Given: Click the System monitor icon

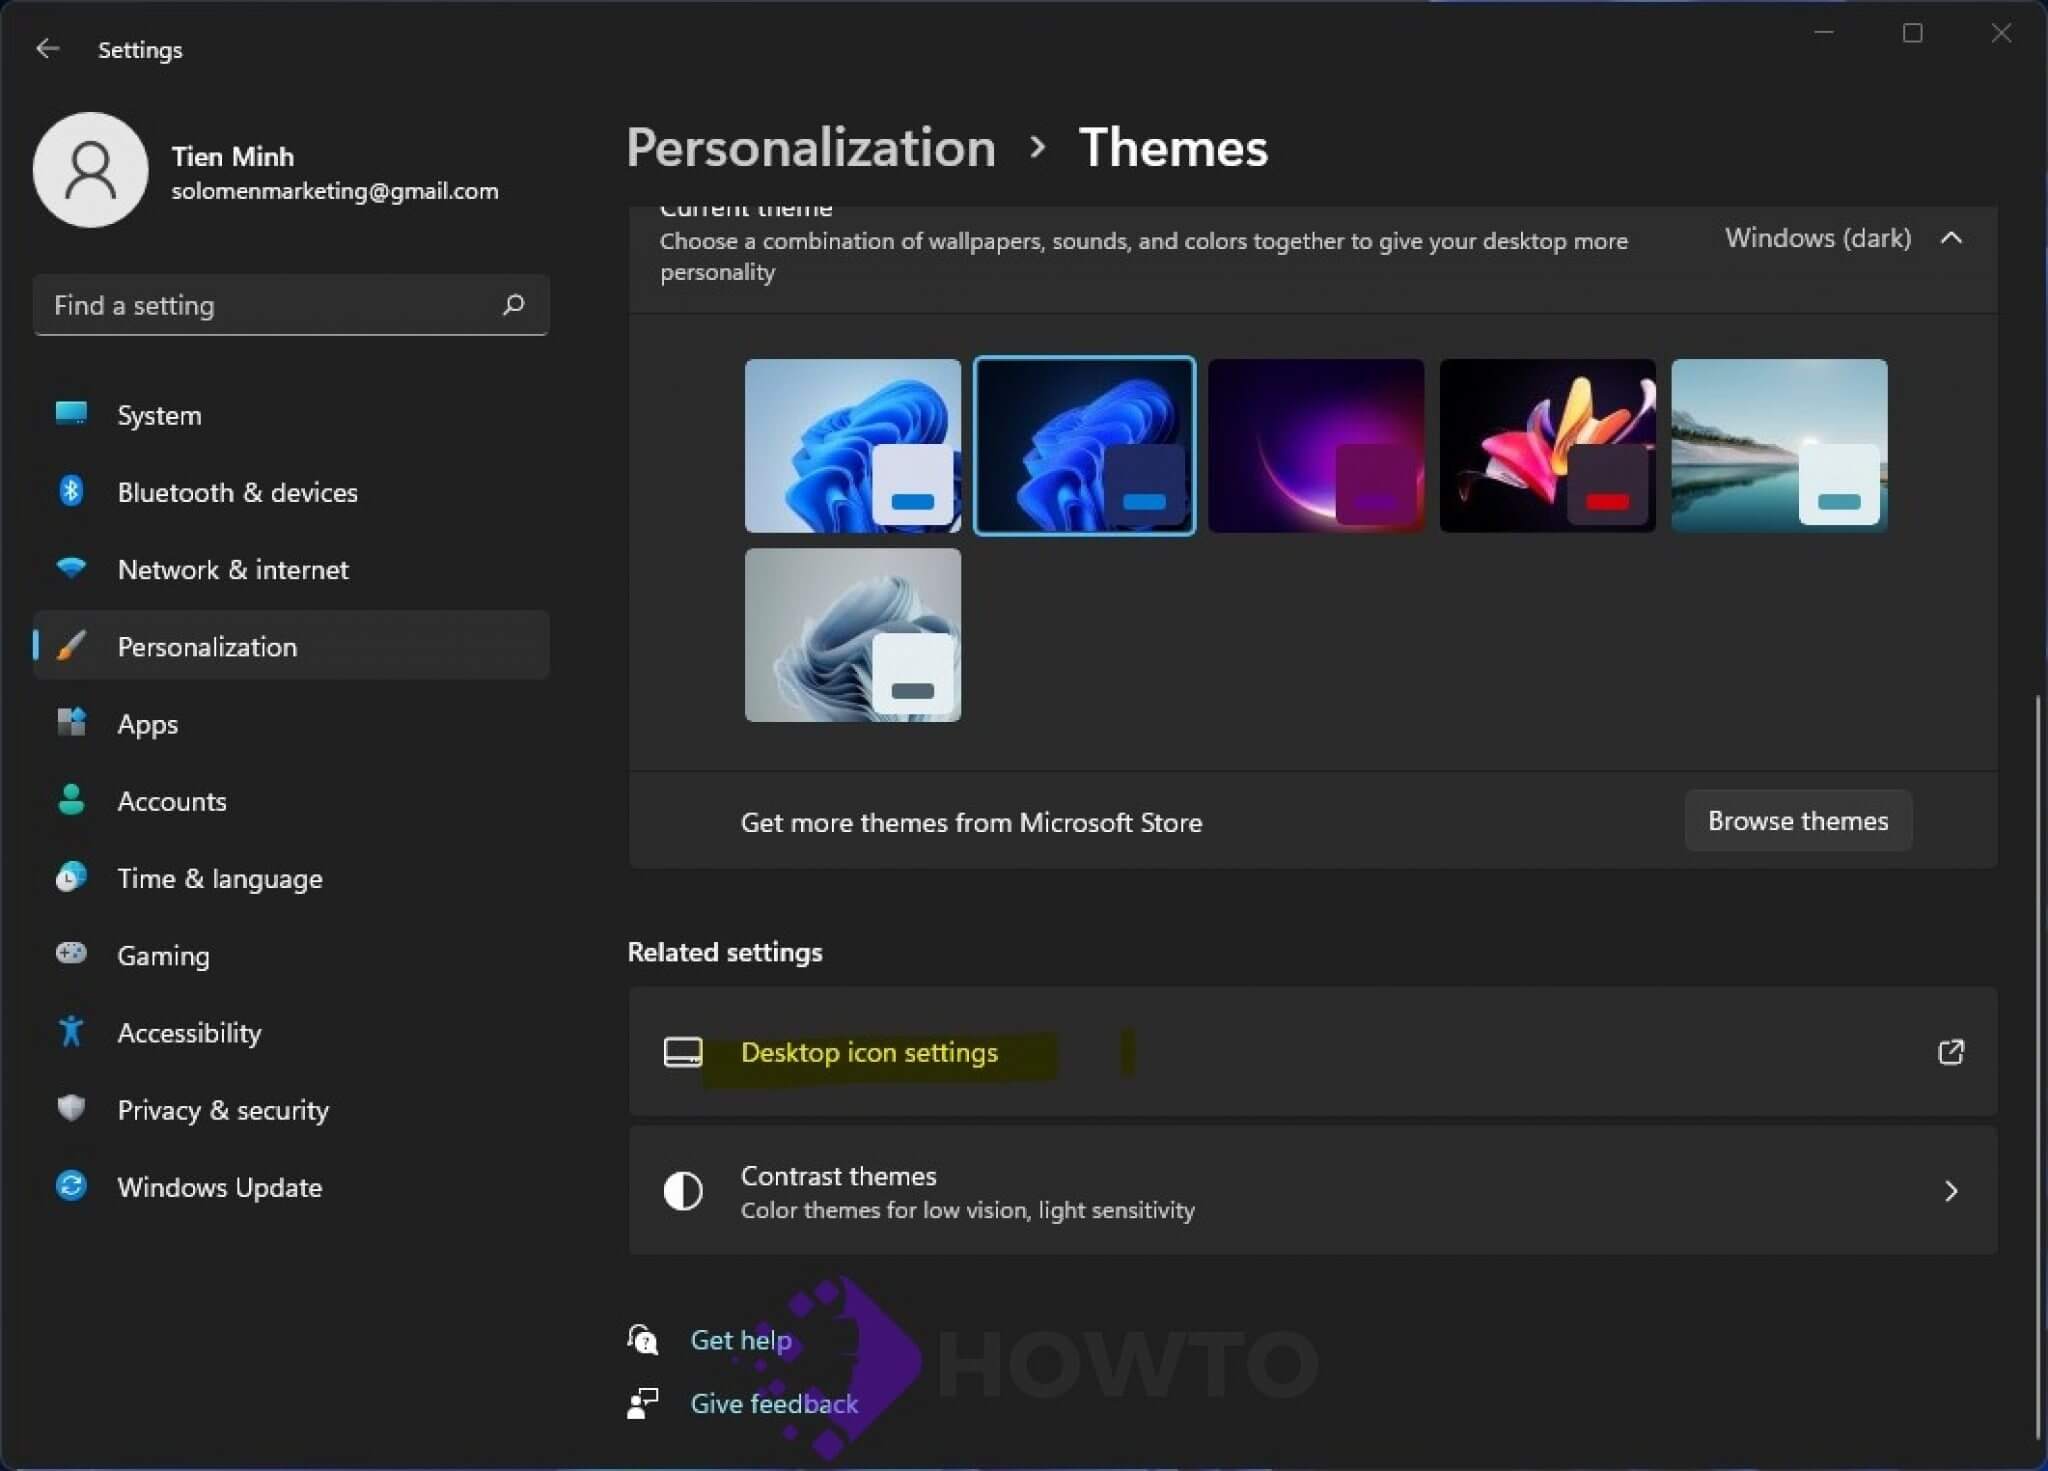Looking at the screenshot, I should coord(71,414).
